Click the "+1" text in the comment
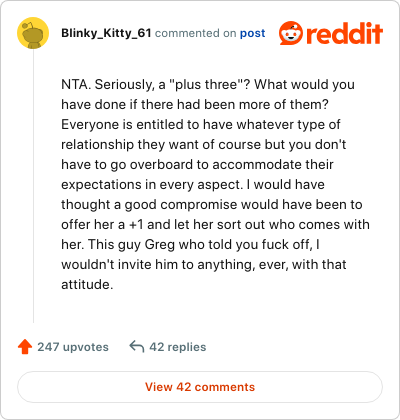400x420 pixels. coord(136,224)
